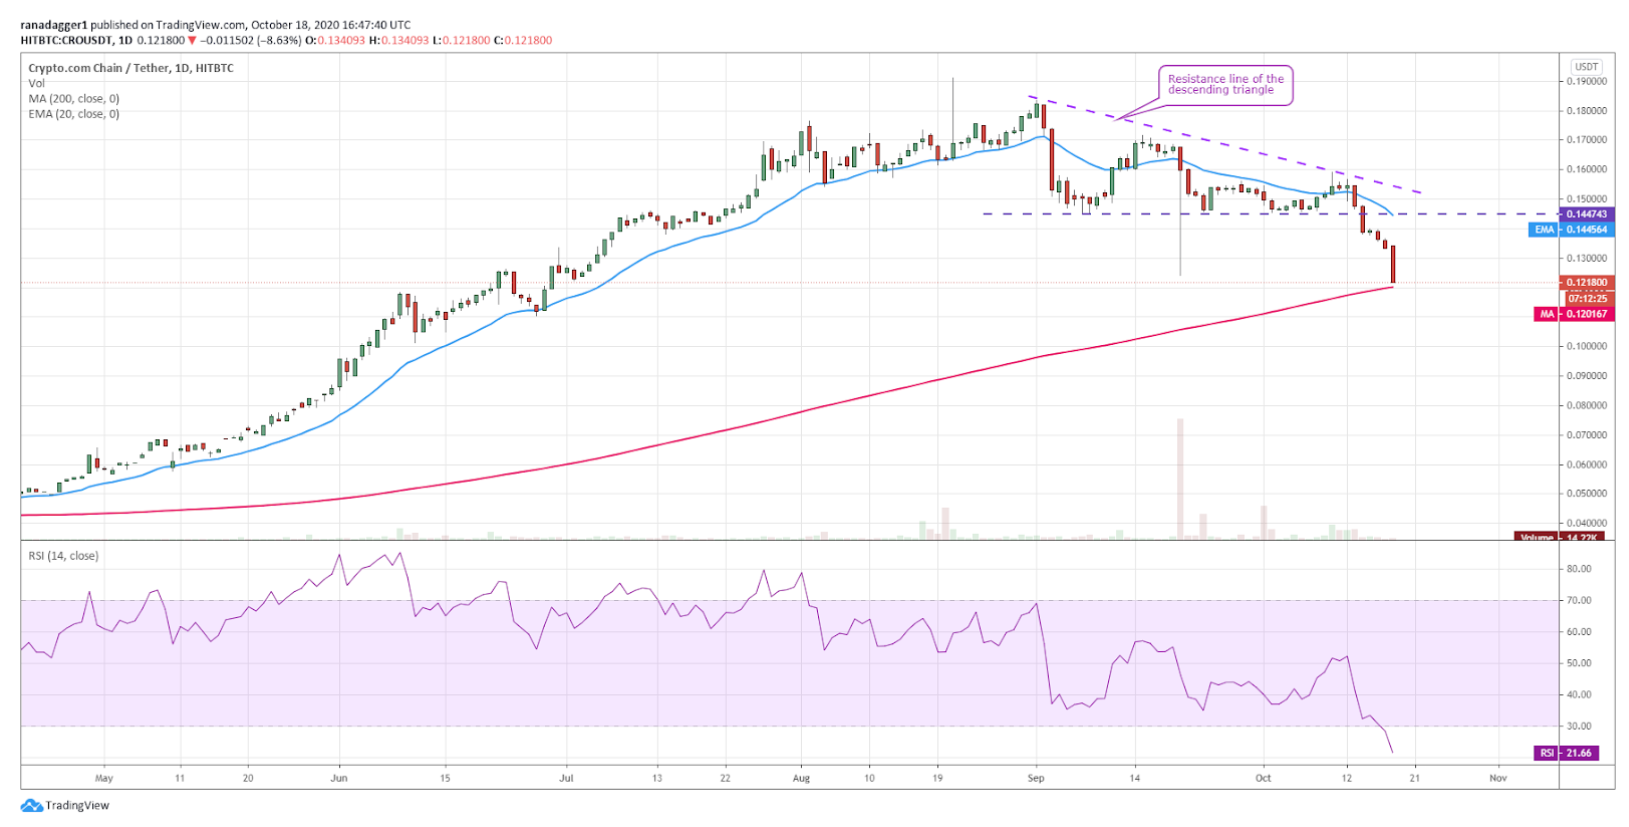Image resolution: width=1629 pixels, height=827 pixels.
Task: Open the Crypto.com Chain / Tether symbol title
Action: click(130, 68)
